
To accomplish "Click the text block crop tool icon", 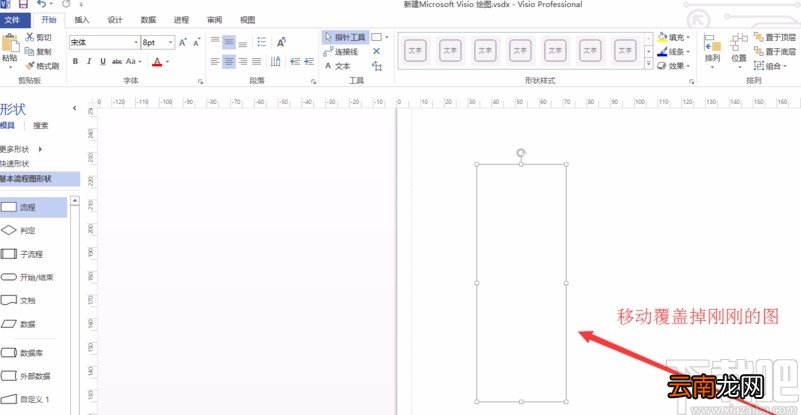I will [377, 66].
